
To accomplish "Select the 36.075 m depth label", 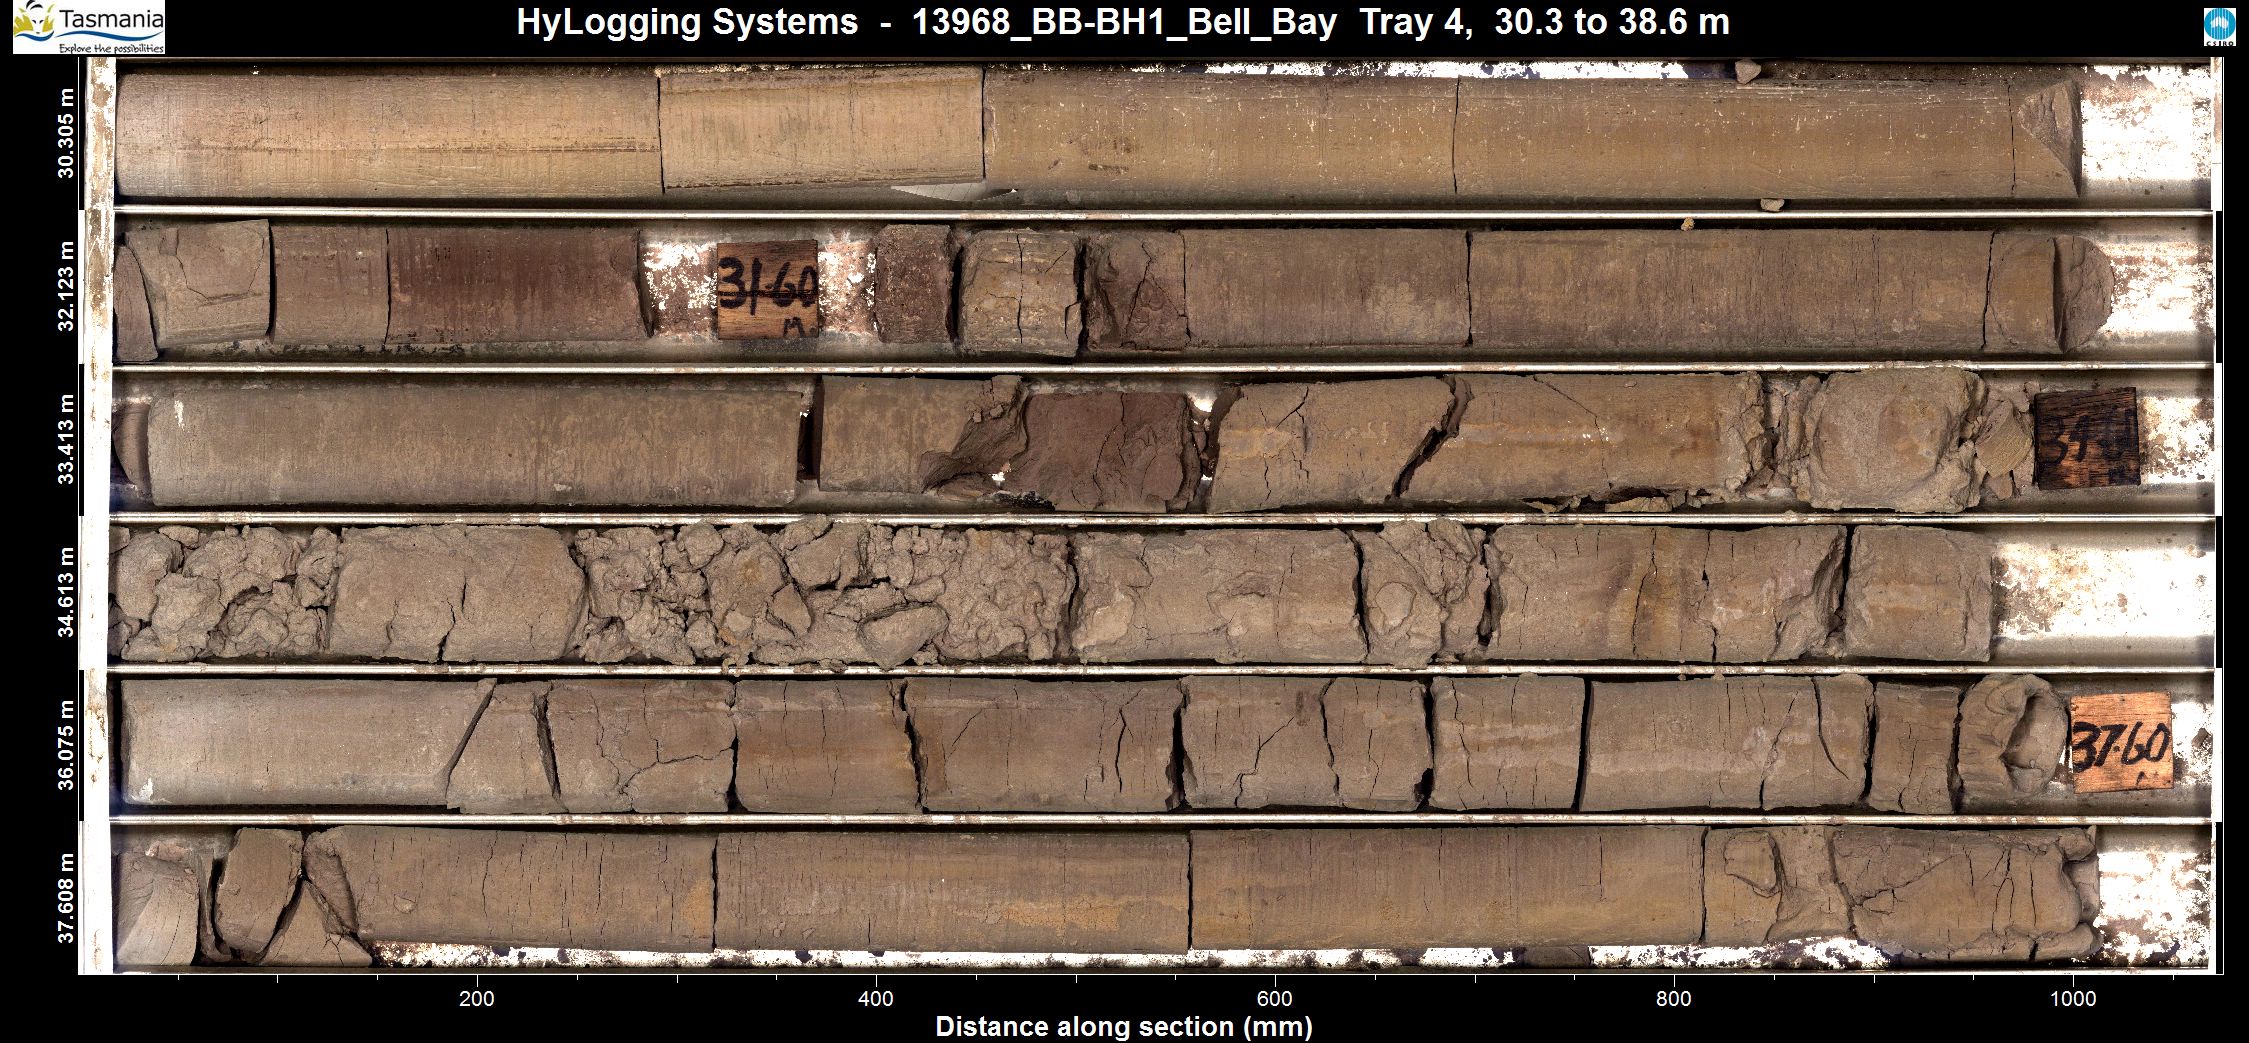I will tap(66, 745).
